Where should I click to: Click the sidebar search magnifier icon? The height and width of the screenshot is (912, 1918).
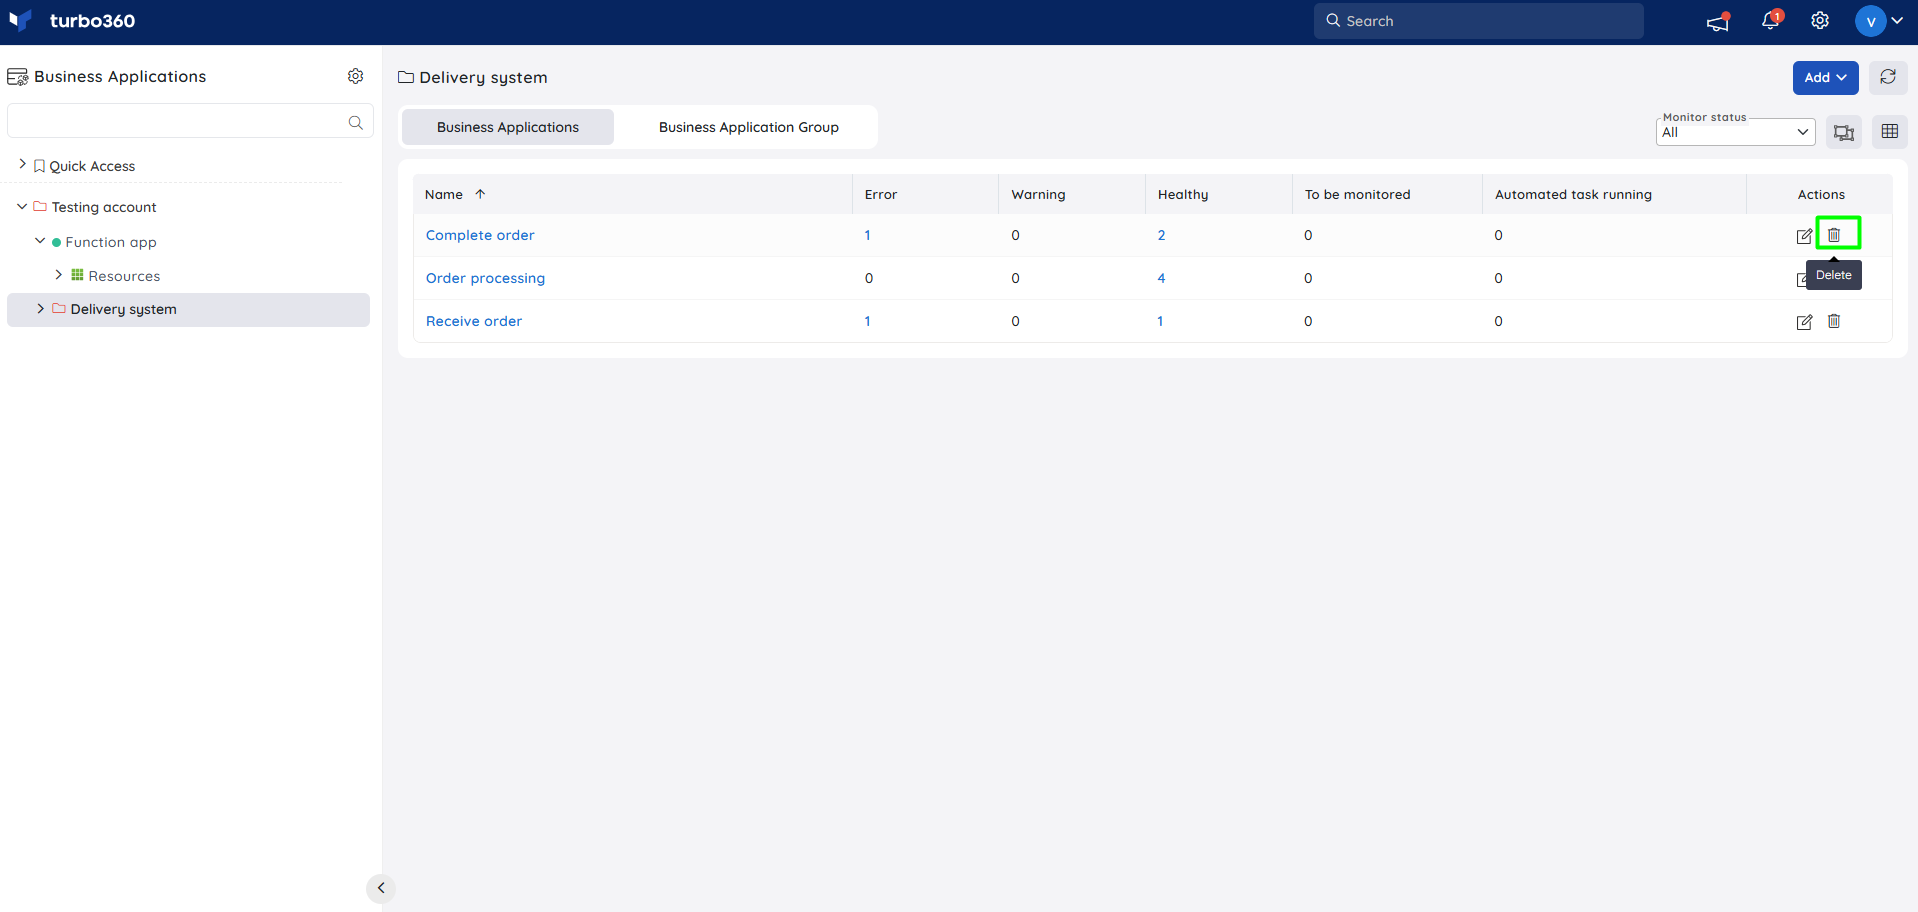click(355, 122)
